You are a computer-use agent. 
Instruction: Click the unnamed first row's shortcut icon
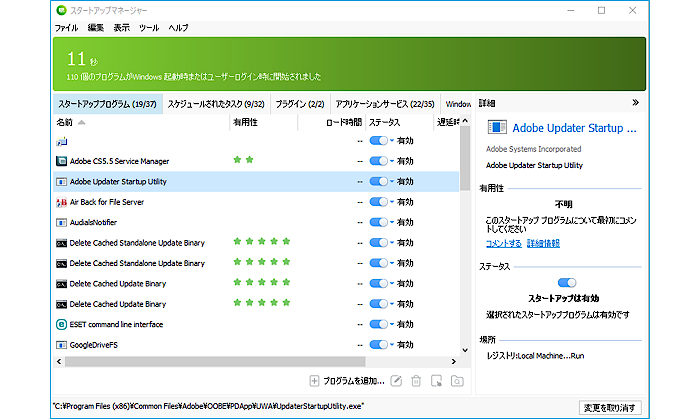click(62, 141)
